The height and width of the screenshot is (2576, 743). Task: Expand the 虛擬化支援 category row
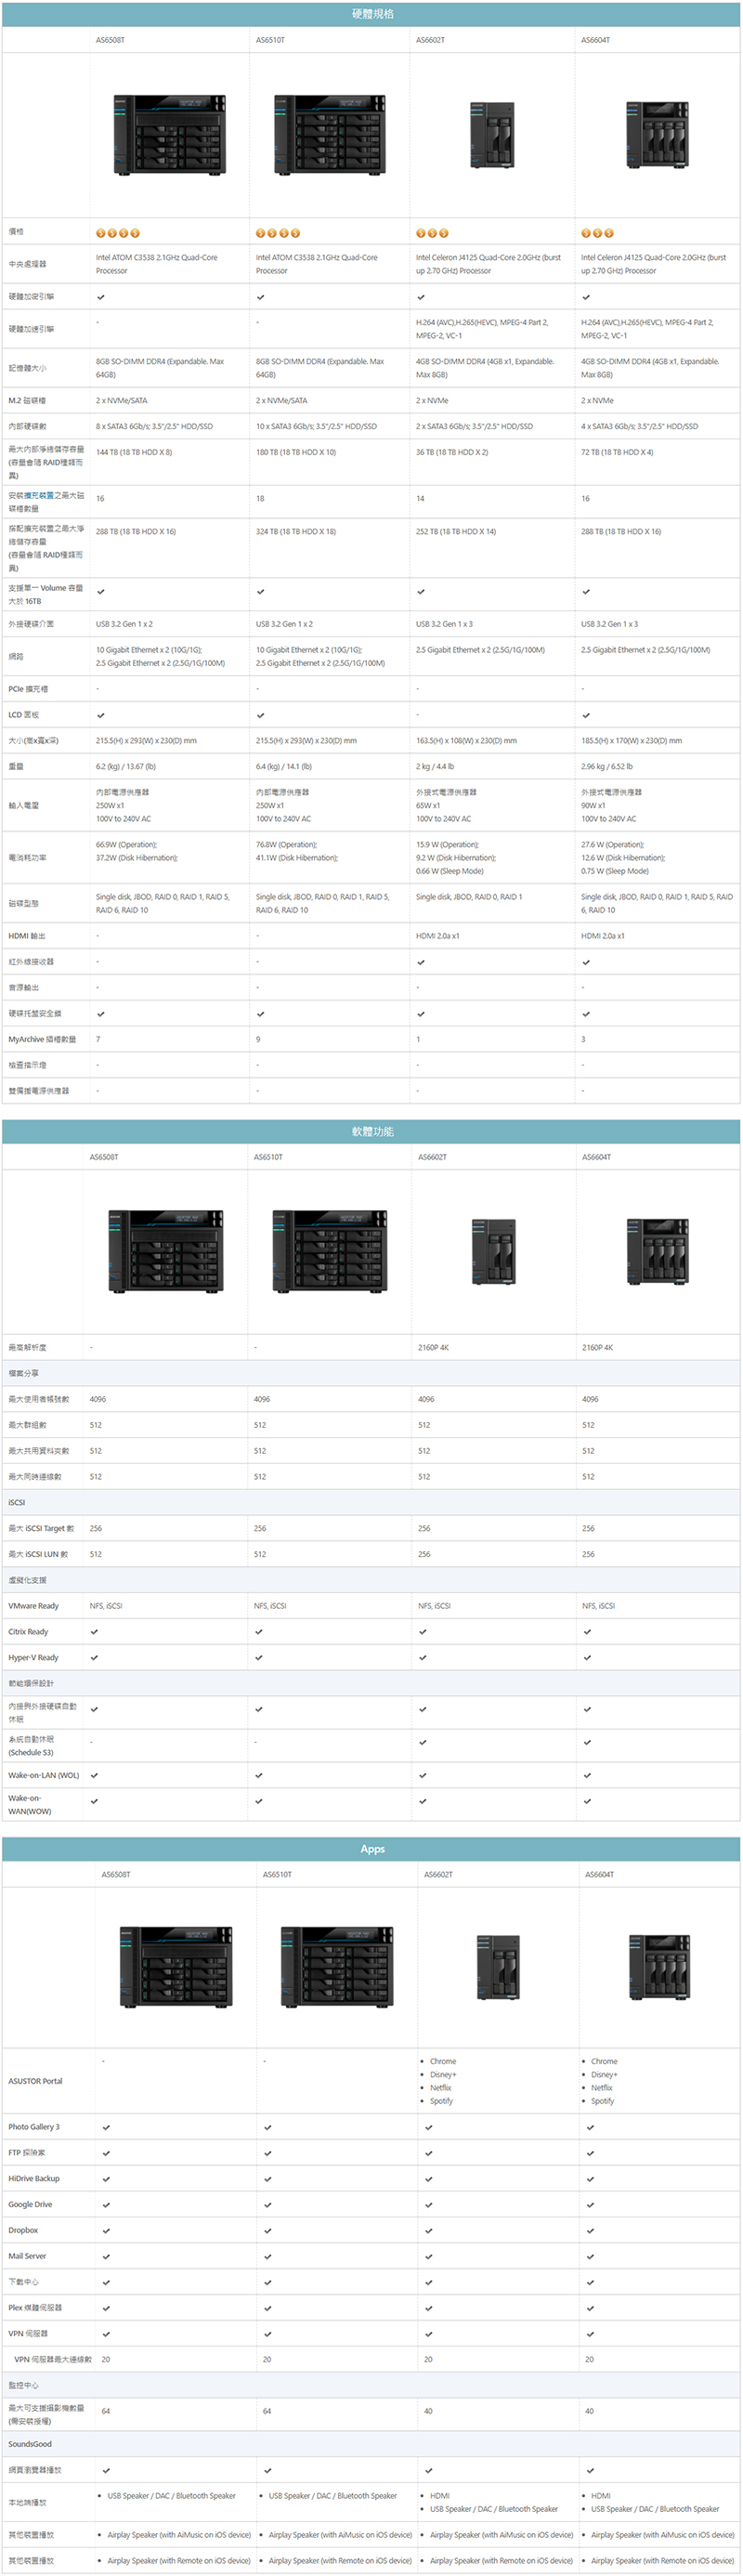click(27, 1580)
